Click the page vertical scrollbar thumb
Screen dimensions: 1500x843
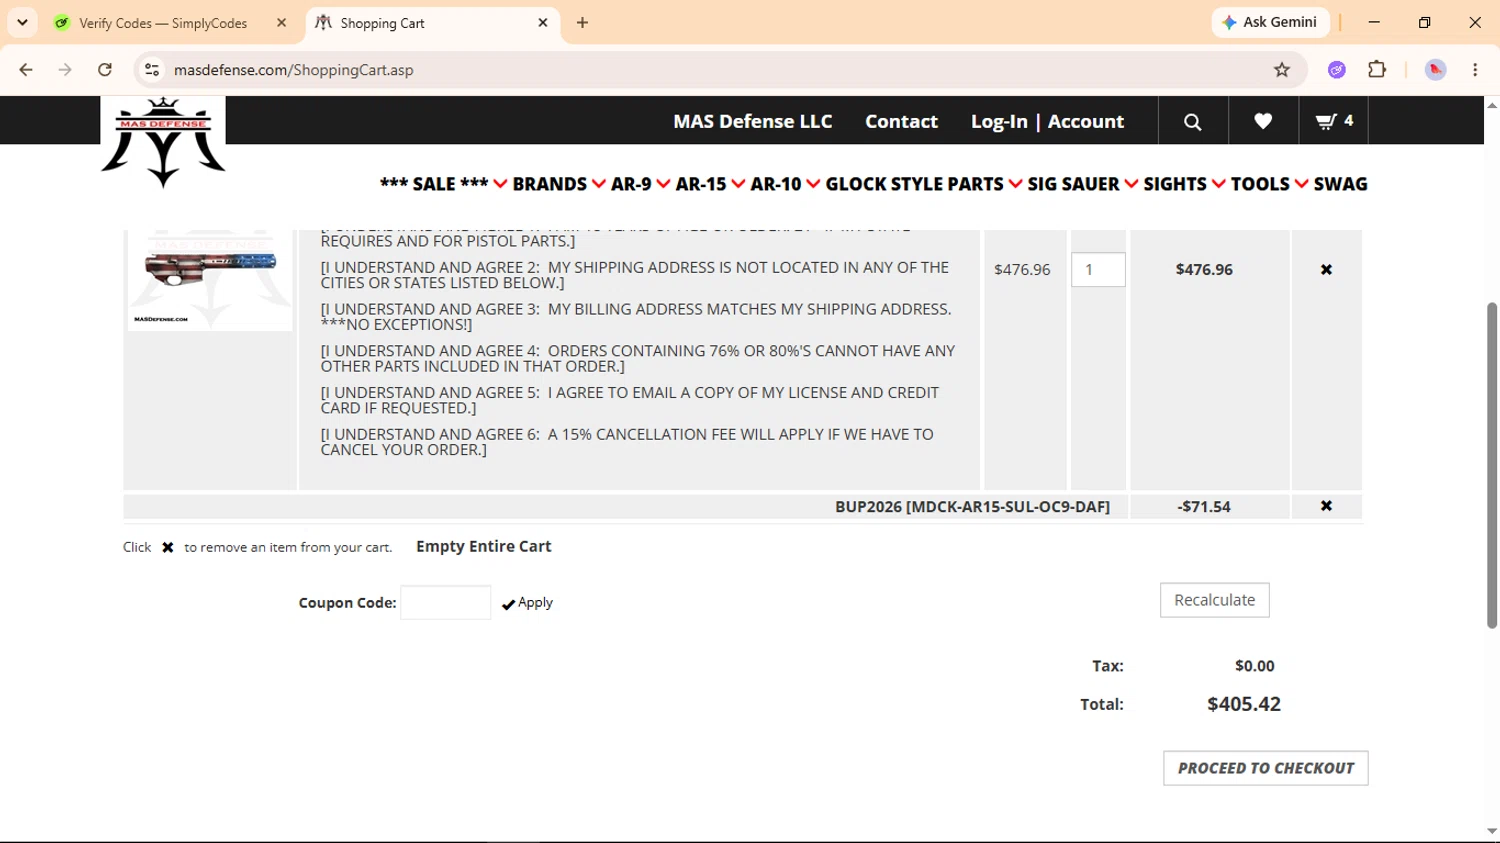point(1492,465)
